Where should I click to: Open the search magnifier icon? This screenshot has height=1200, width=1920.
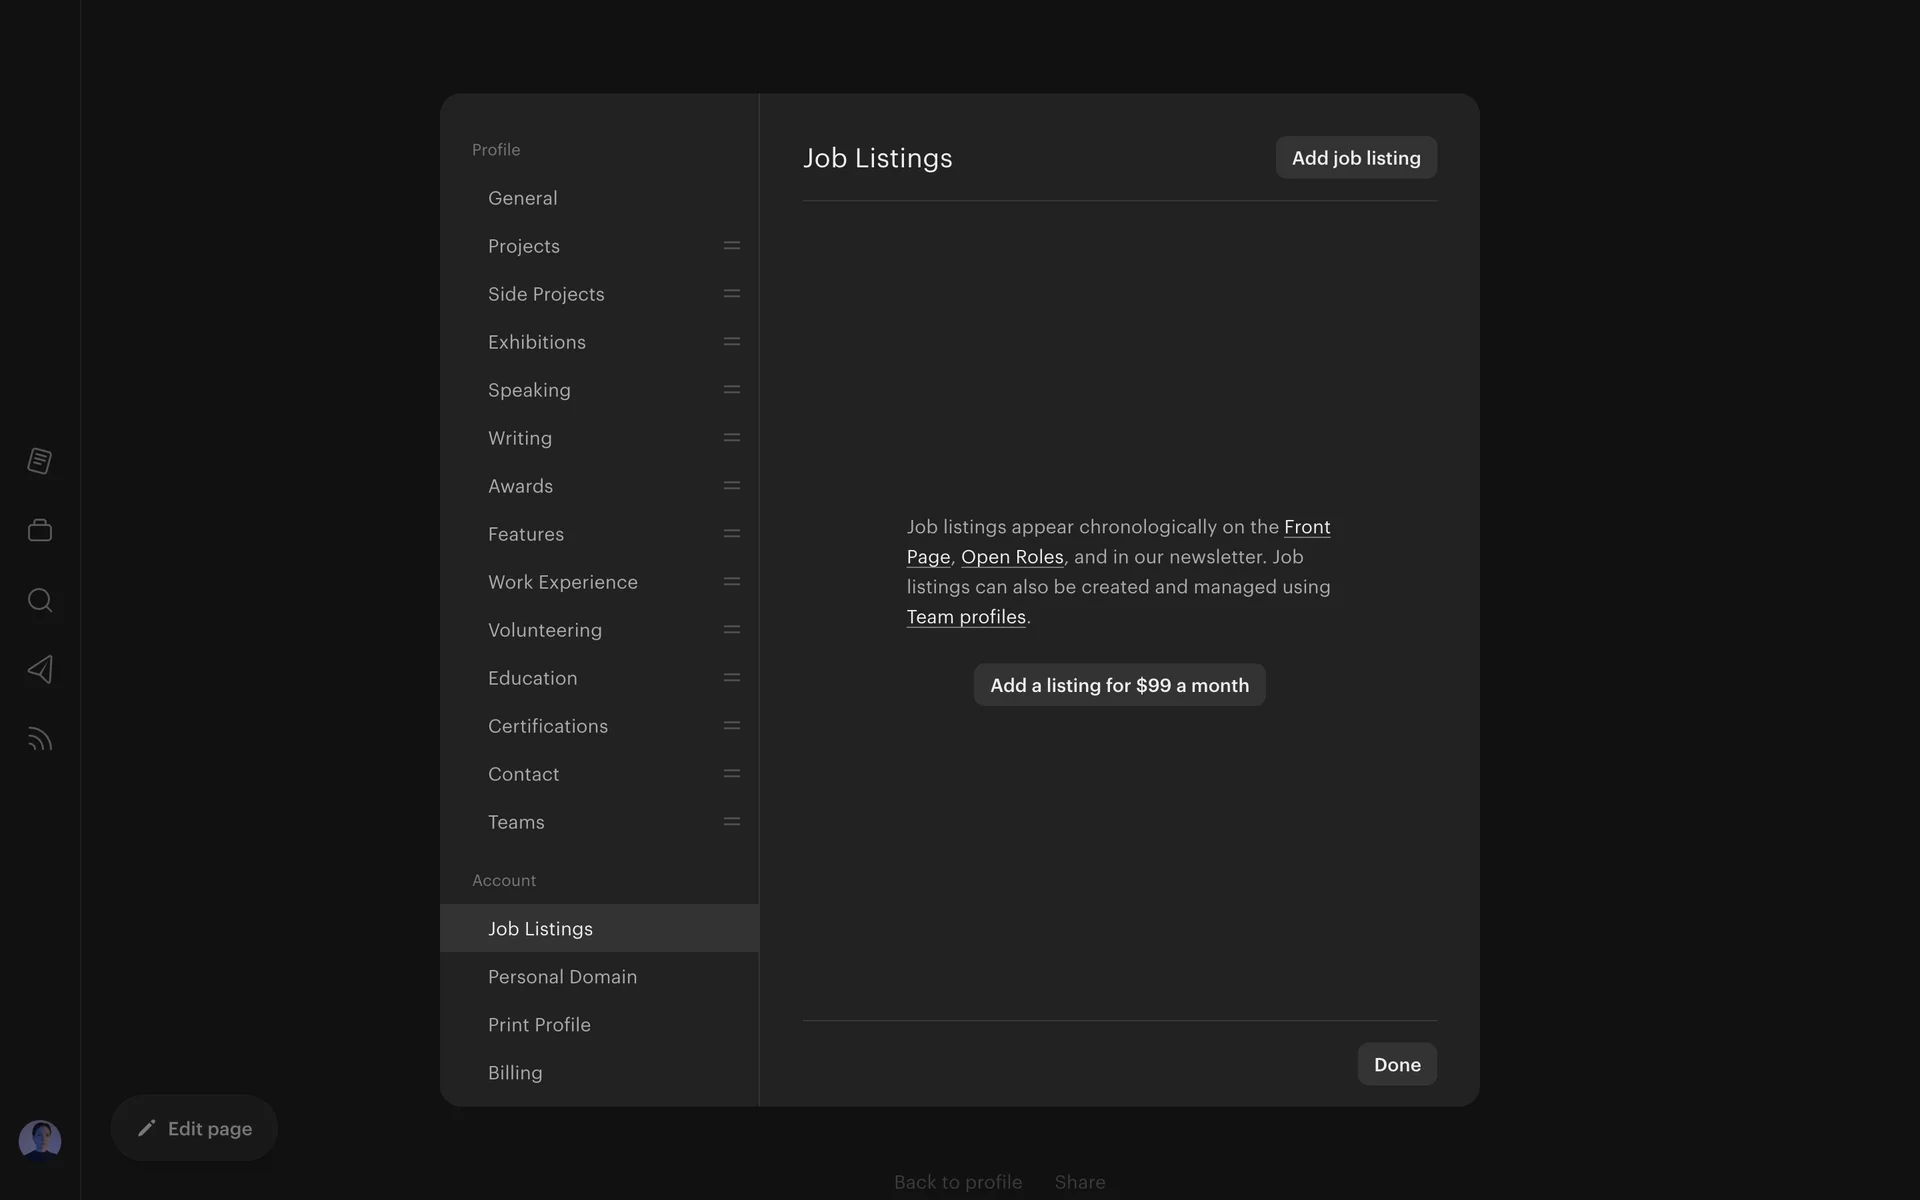point(40,600)
